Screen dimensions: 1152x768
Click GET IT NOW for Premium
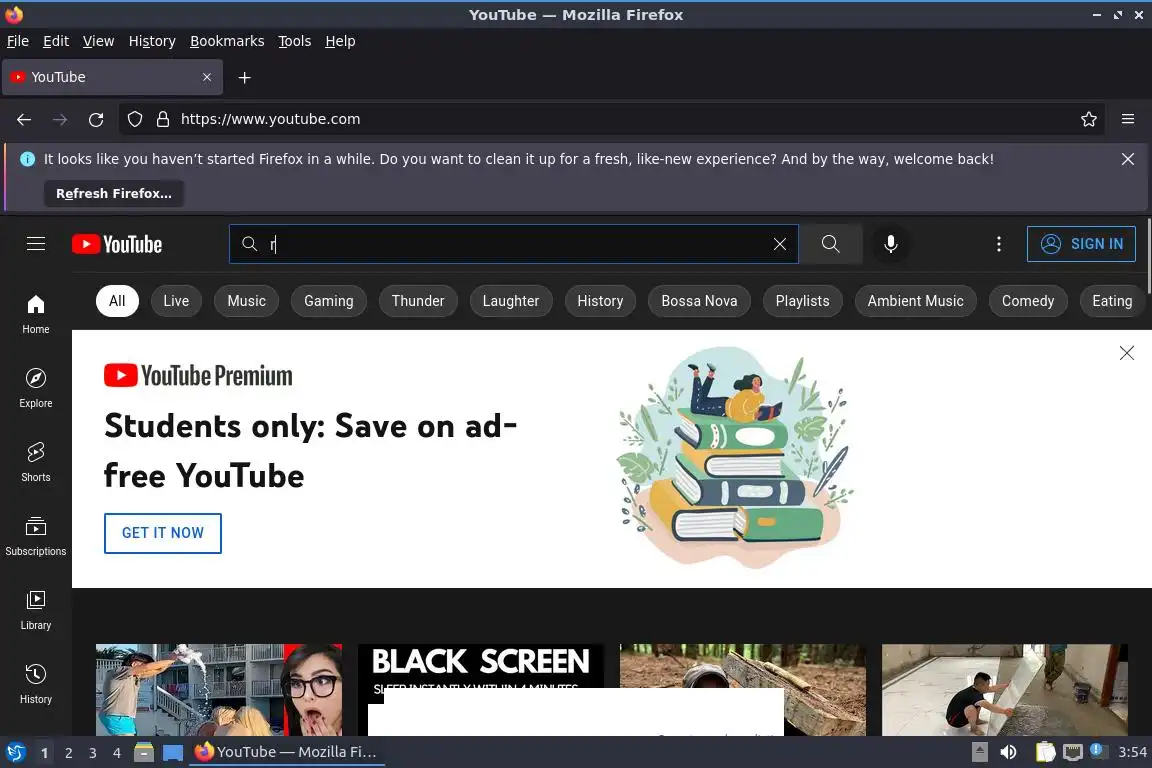162,533
